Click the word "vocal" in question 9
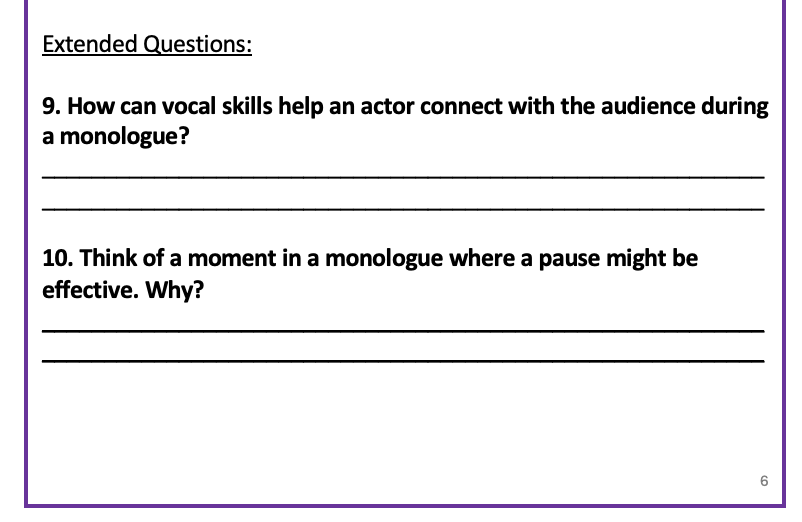802x522 pixels. coord(189,106)
